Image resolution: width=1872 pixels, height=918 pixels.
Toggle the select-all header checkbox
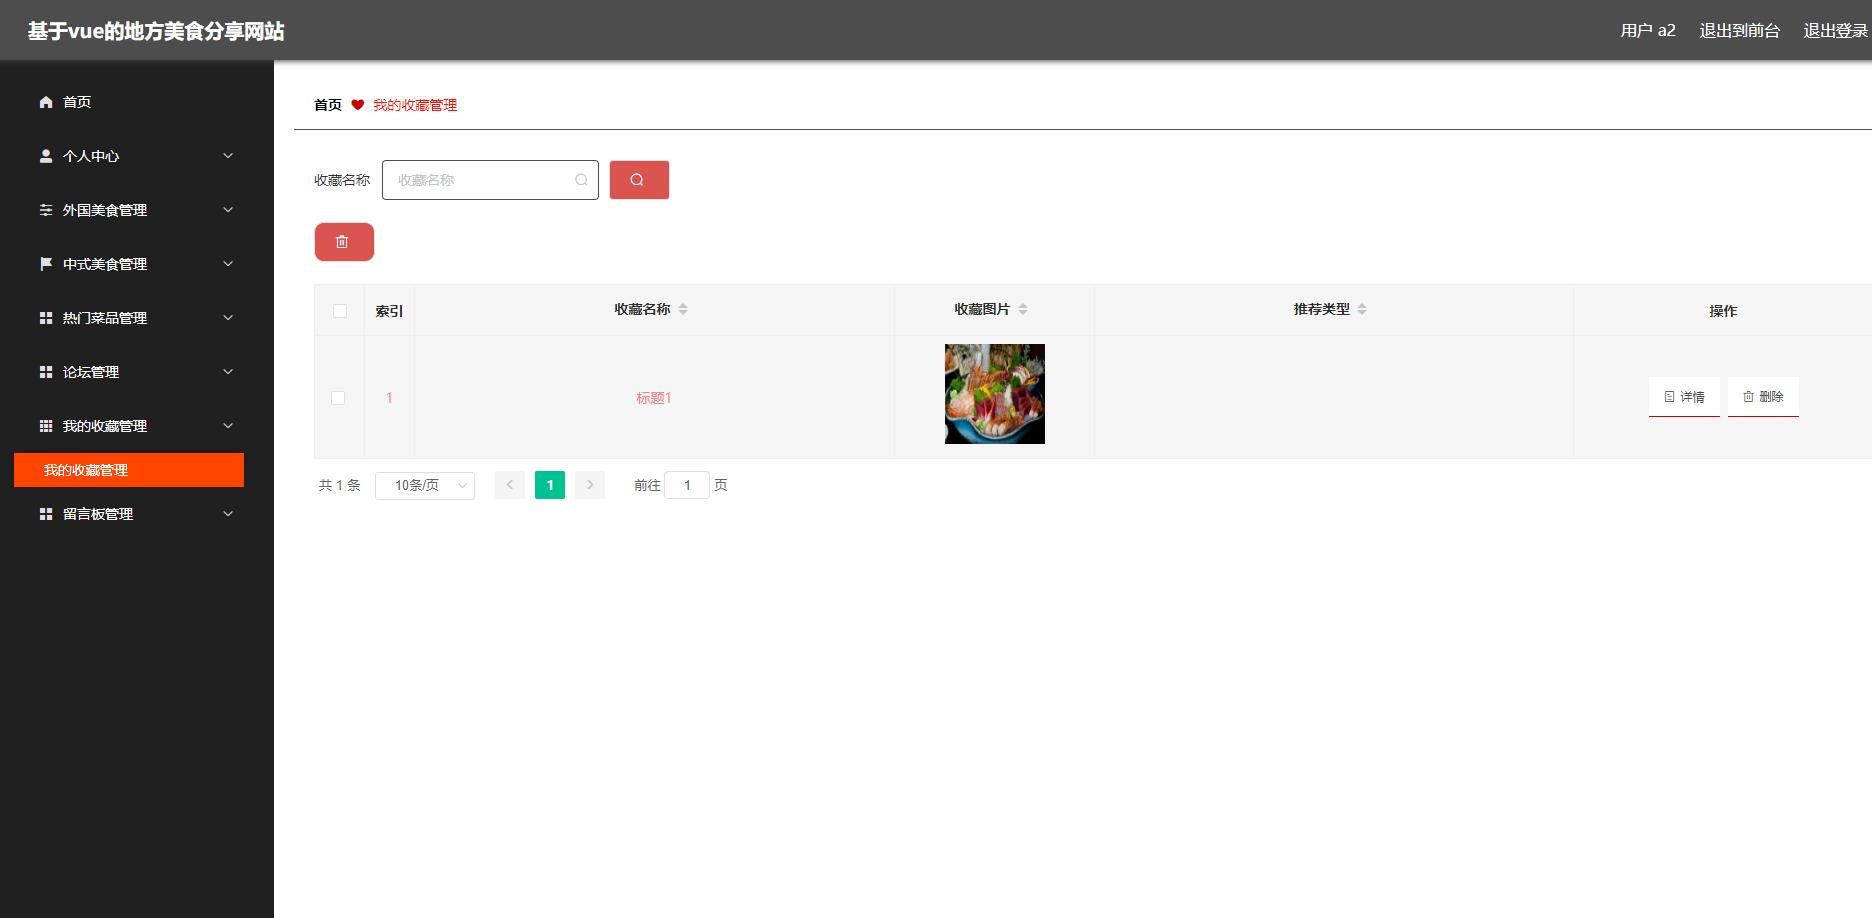pyautogui.click(x=340, y=311)
